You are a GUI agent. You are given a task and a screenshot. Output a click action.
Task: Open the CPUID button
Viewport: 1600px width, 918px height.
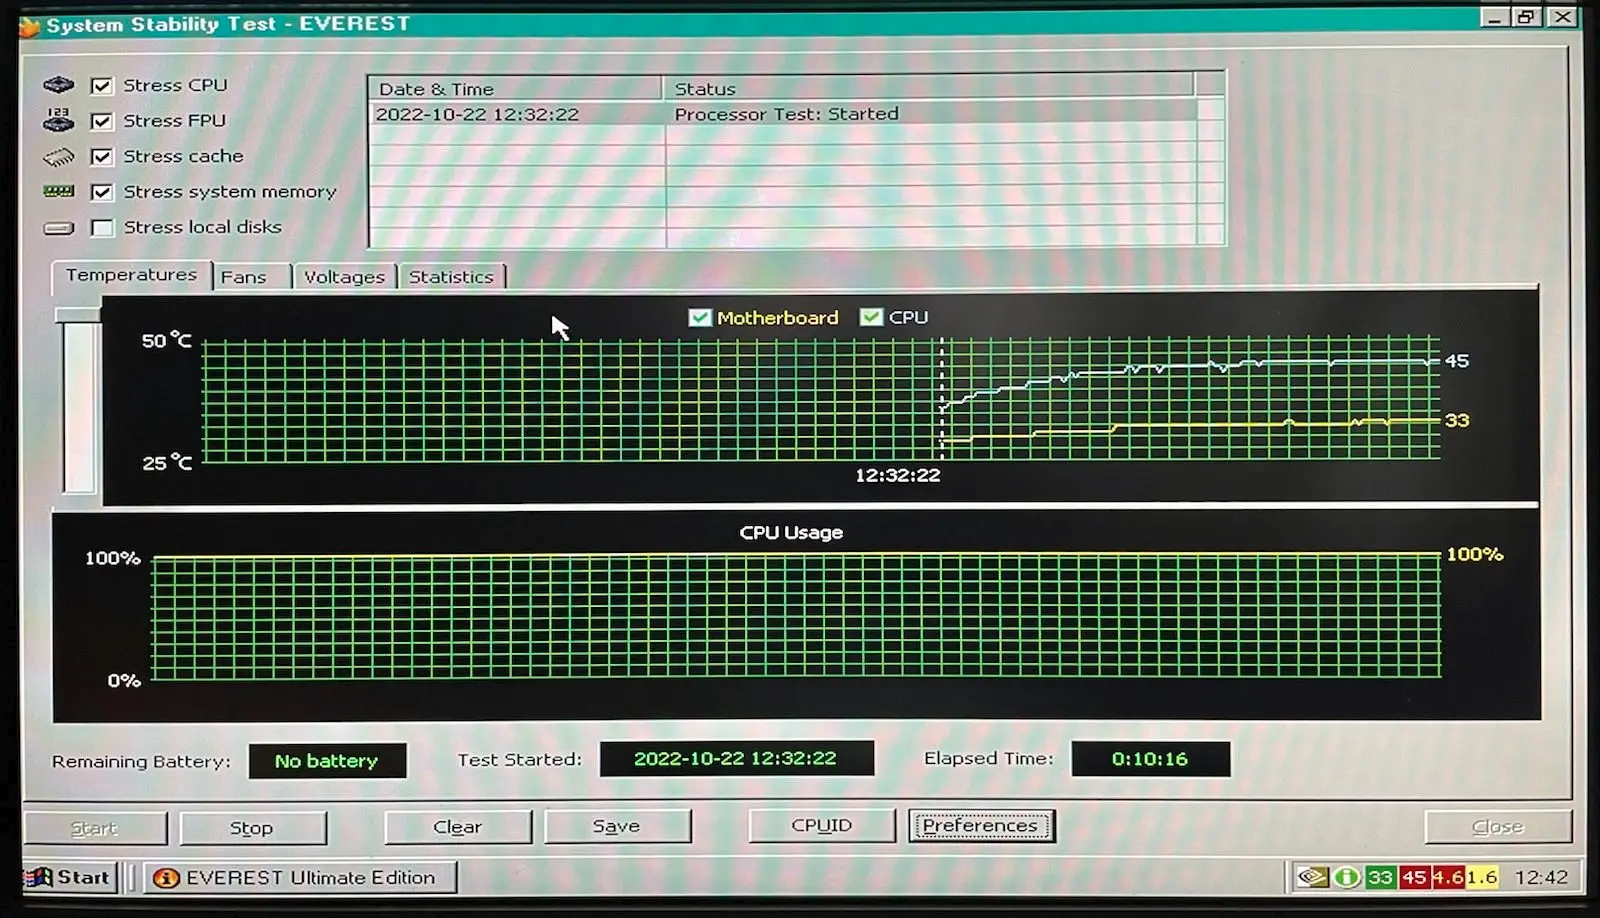click(x=822, y=825)
